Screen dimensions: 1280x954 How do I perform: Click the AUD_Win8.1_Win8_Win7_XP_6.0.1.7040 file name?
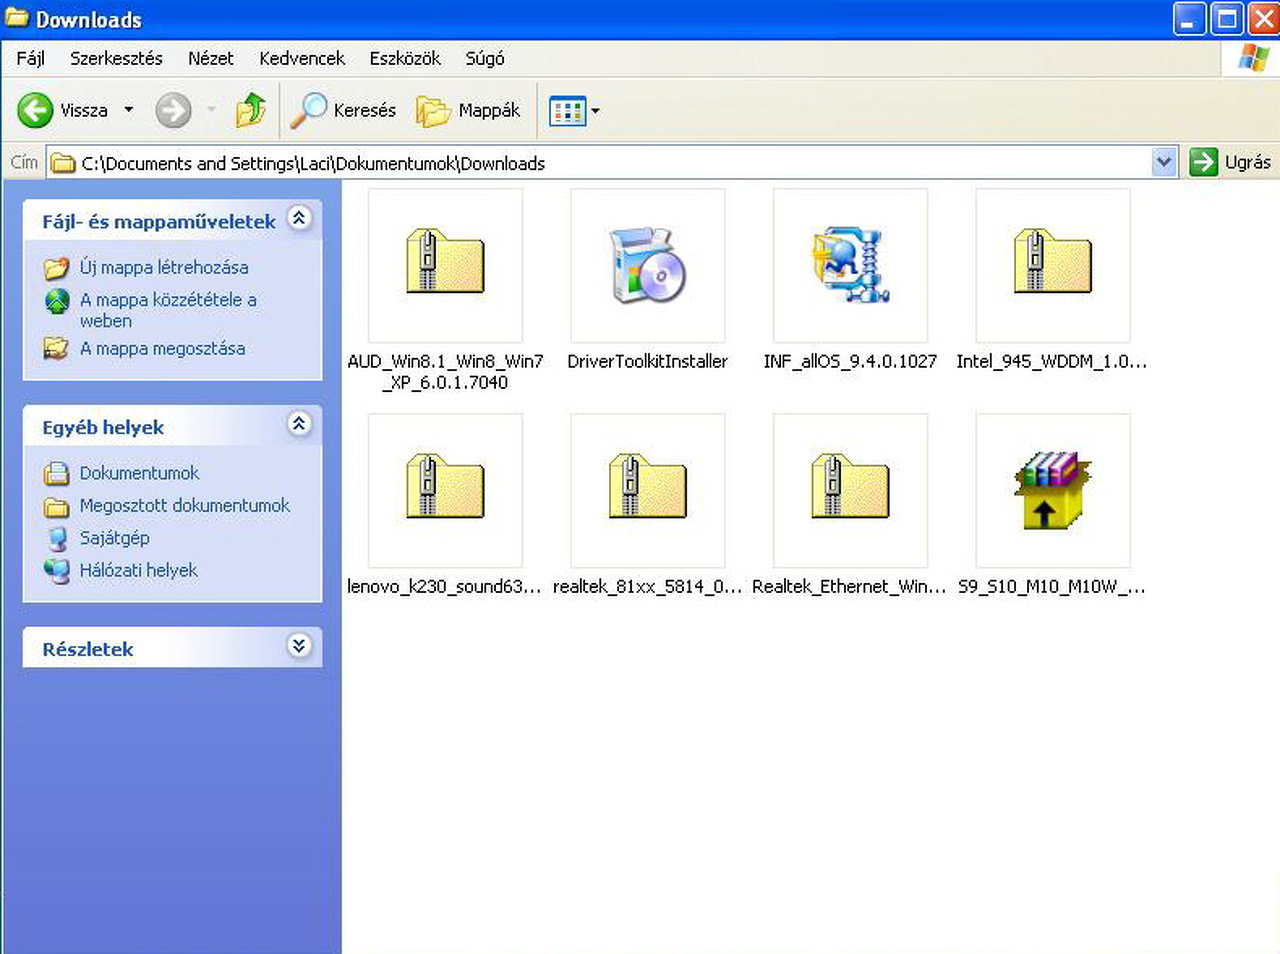445,372
